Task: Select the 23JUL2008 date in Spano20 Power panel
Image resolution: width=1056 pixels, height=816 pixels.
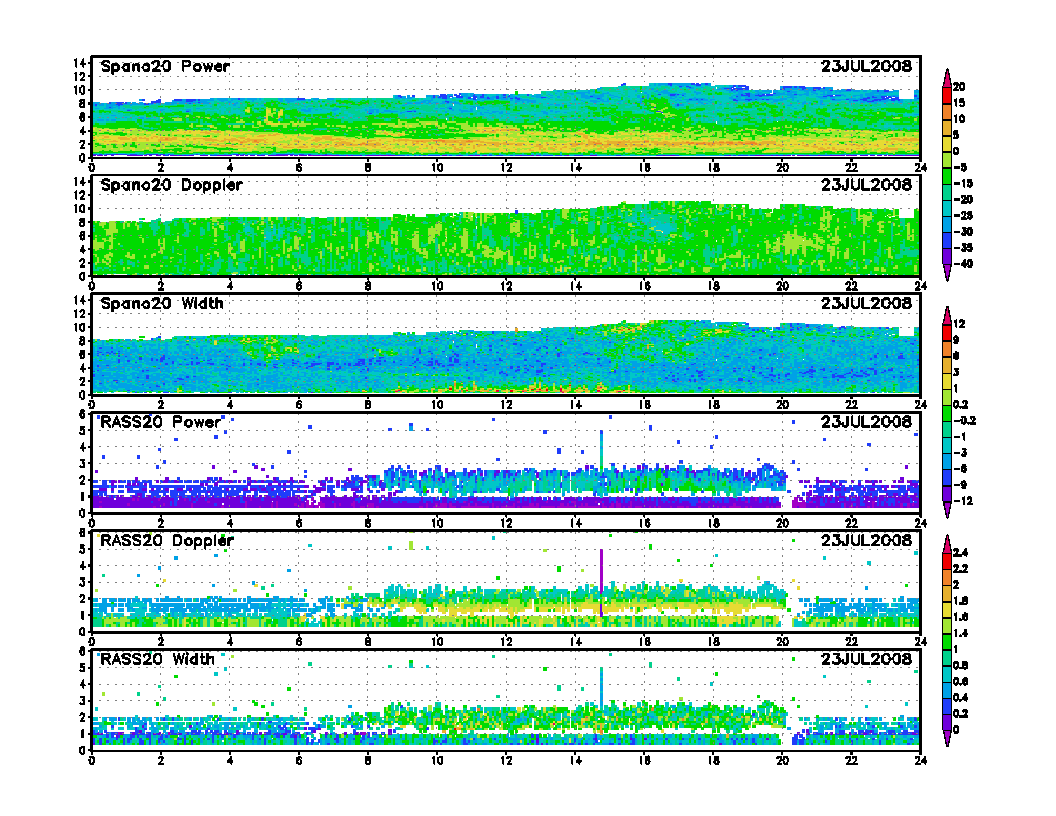Action: pyautogui.click(x=866, y=66)
